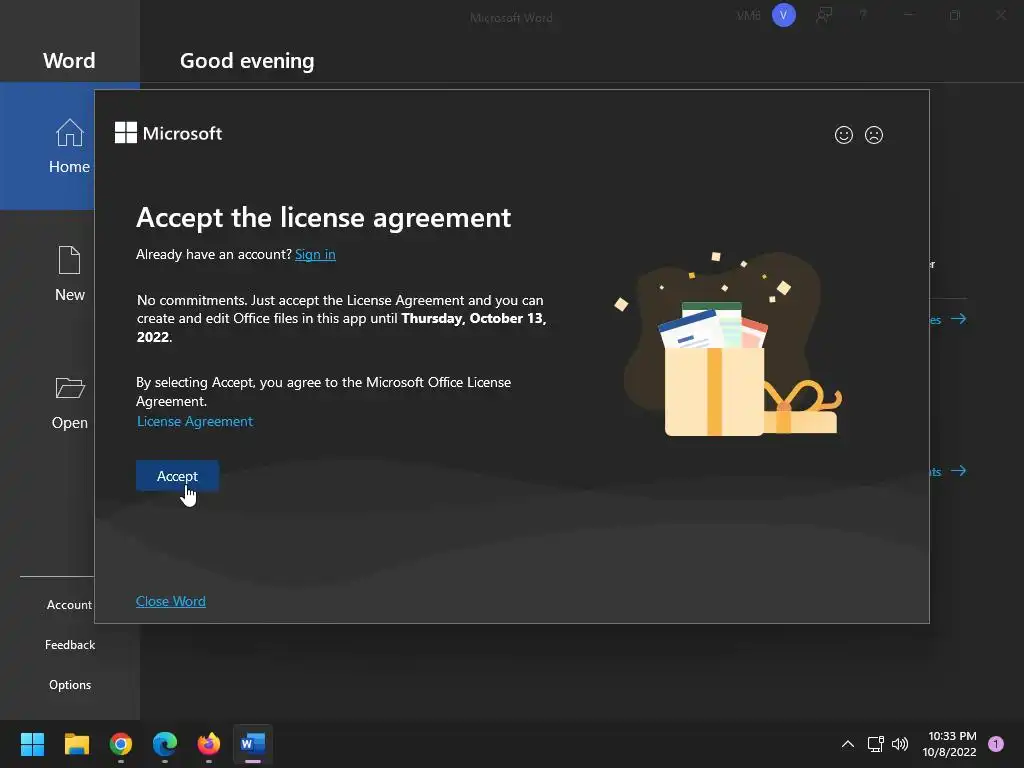Click the Home house icon
The image size is (1024, 768).
(69, 133)
